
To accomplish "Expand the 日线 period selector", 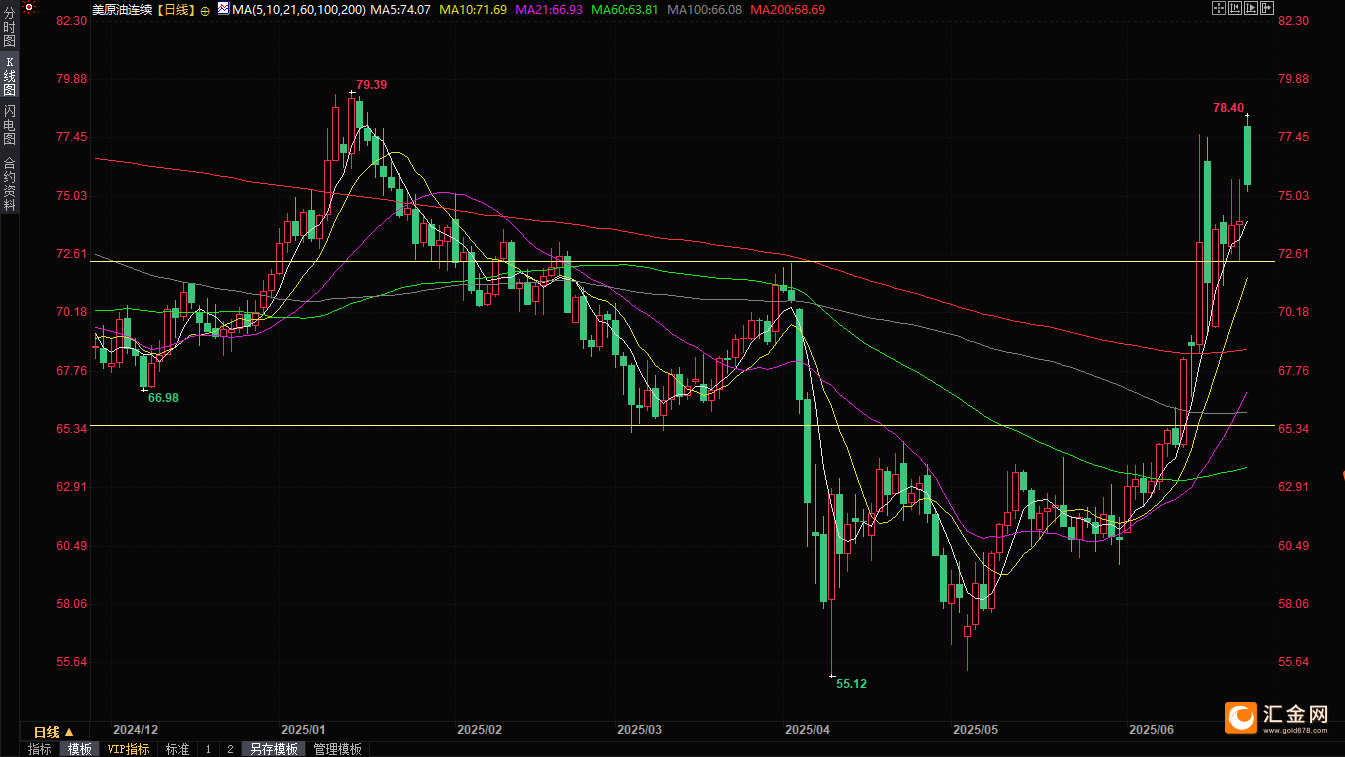I will 54,732.
